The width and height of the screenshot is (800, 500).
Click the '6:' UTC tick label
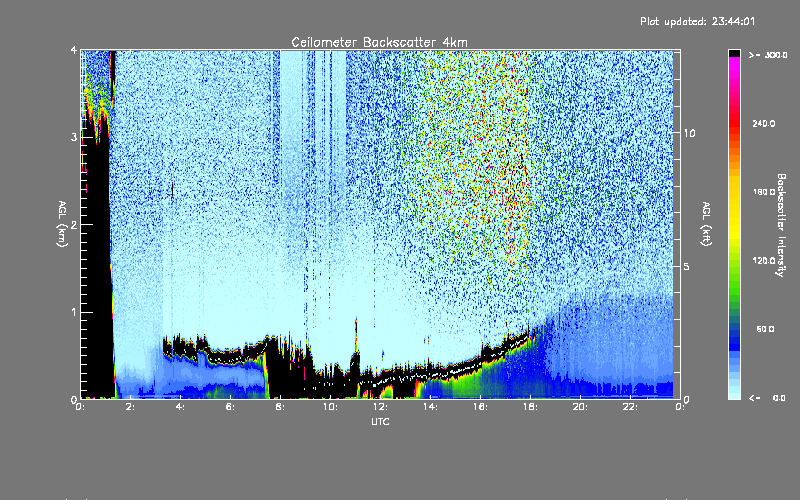tap(231, 407)
